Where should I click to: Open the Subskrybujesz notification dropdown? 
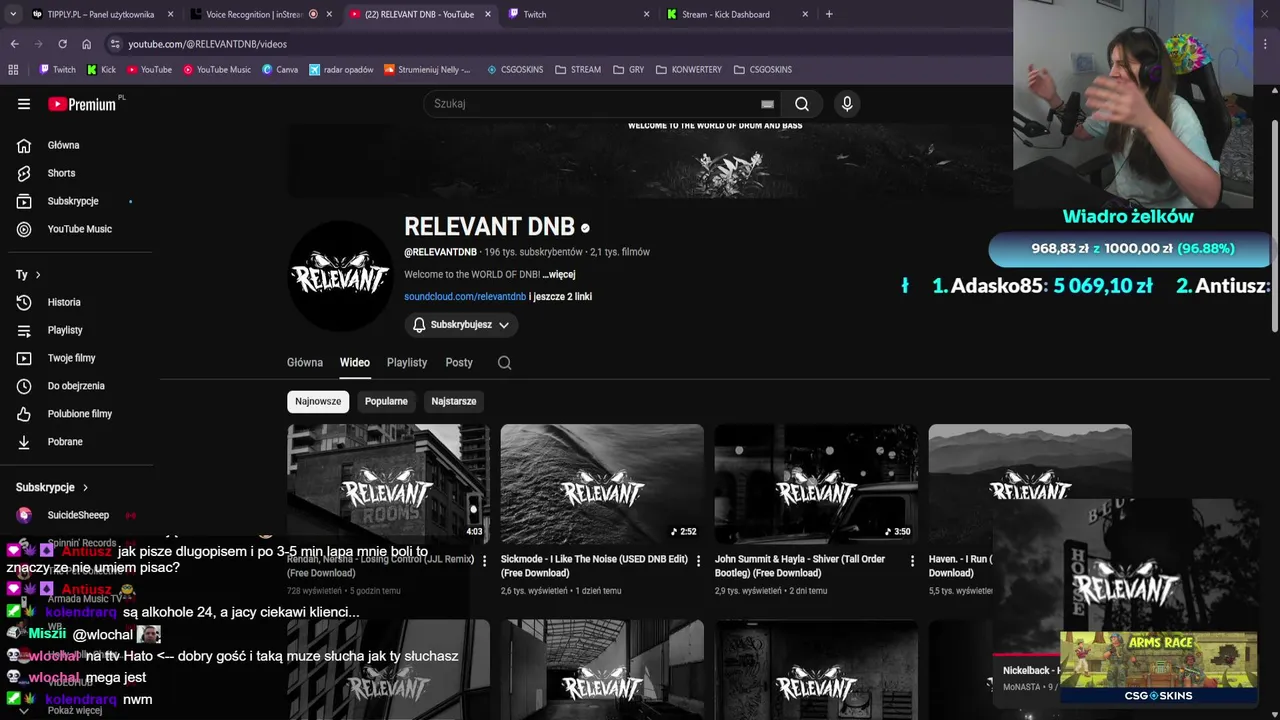coord(461,325)
